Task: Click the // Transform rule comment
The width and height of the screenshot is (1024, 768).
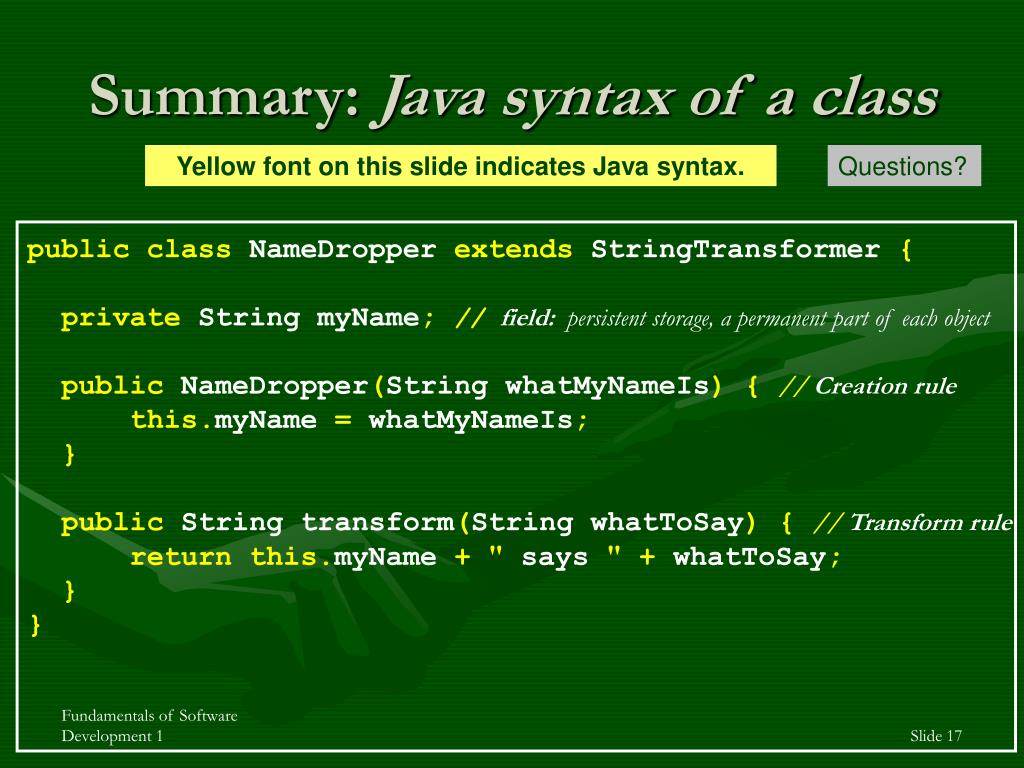Action: pos(912,522)
